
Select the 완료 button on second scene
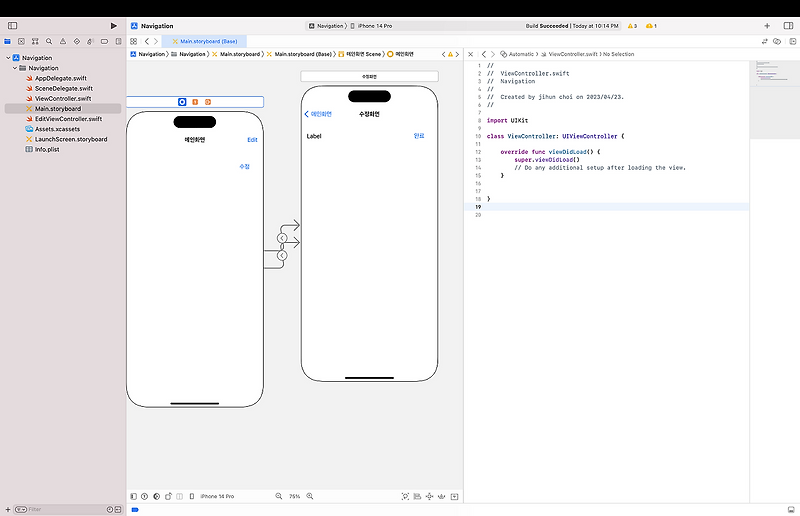[419, 136]
